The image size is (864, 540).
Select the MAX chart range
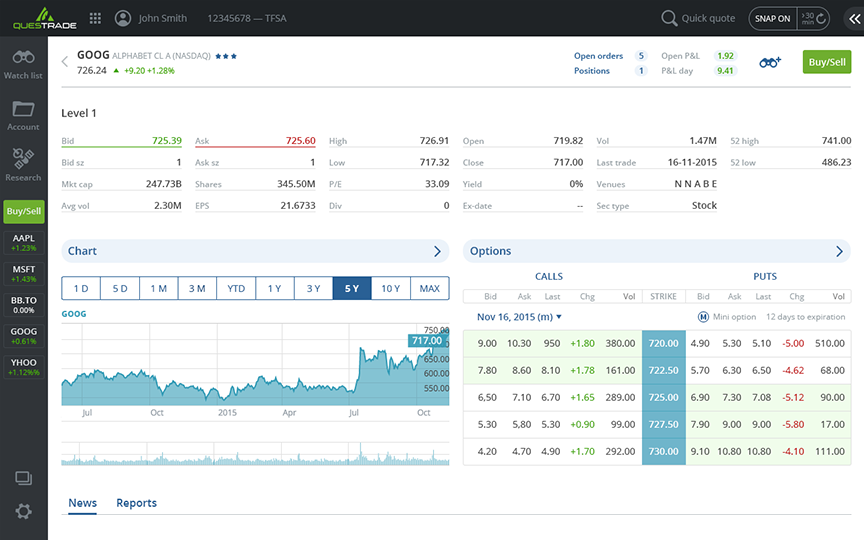[430, 288]
